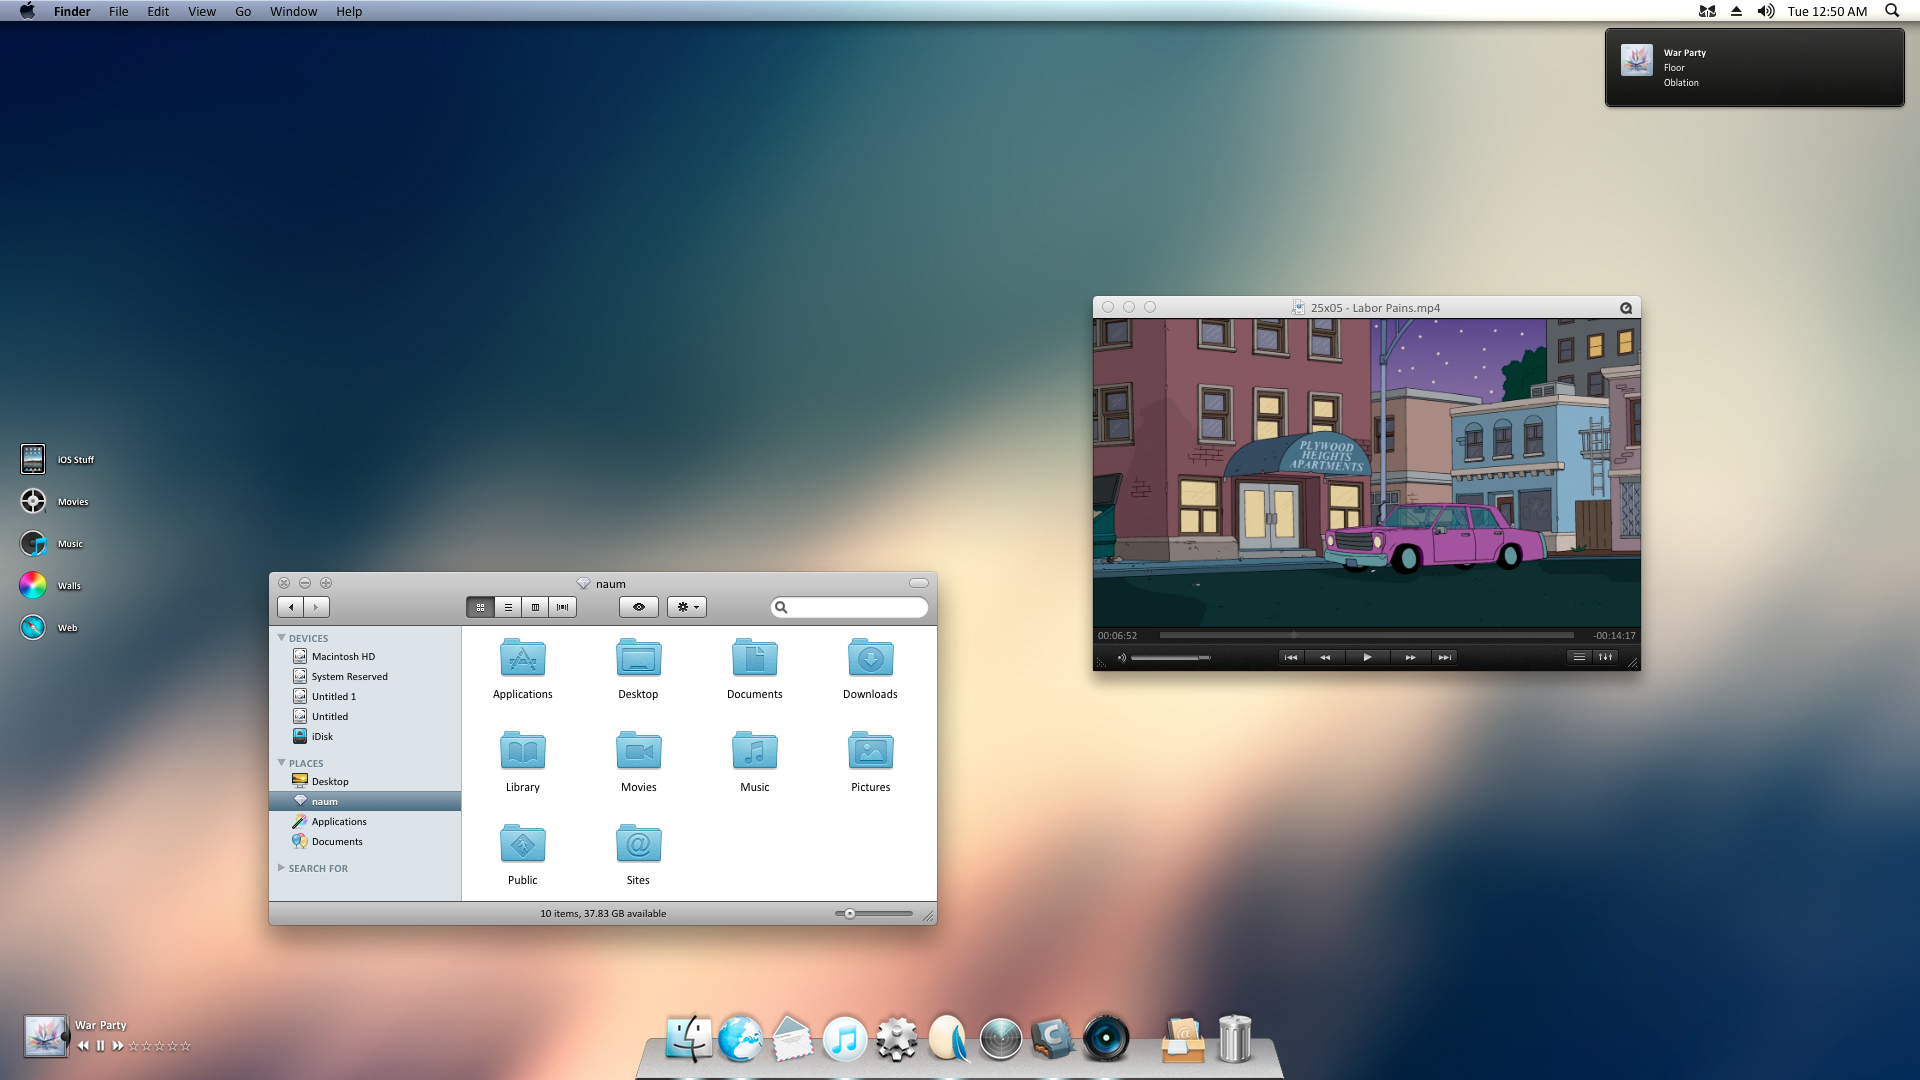The image size is (1920, 1080).
Task: Click the Finder icon in the Dock
Action: [688, 1038]
